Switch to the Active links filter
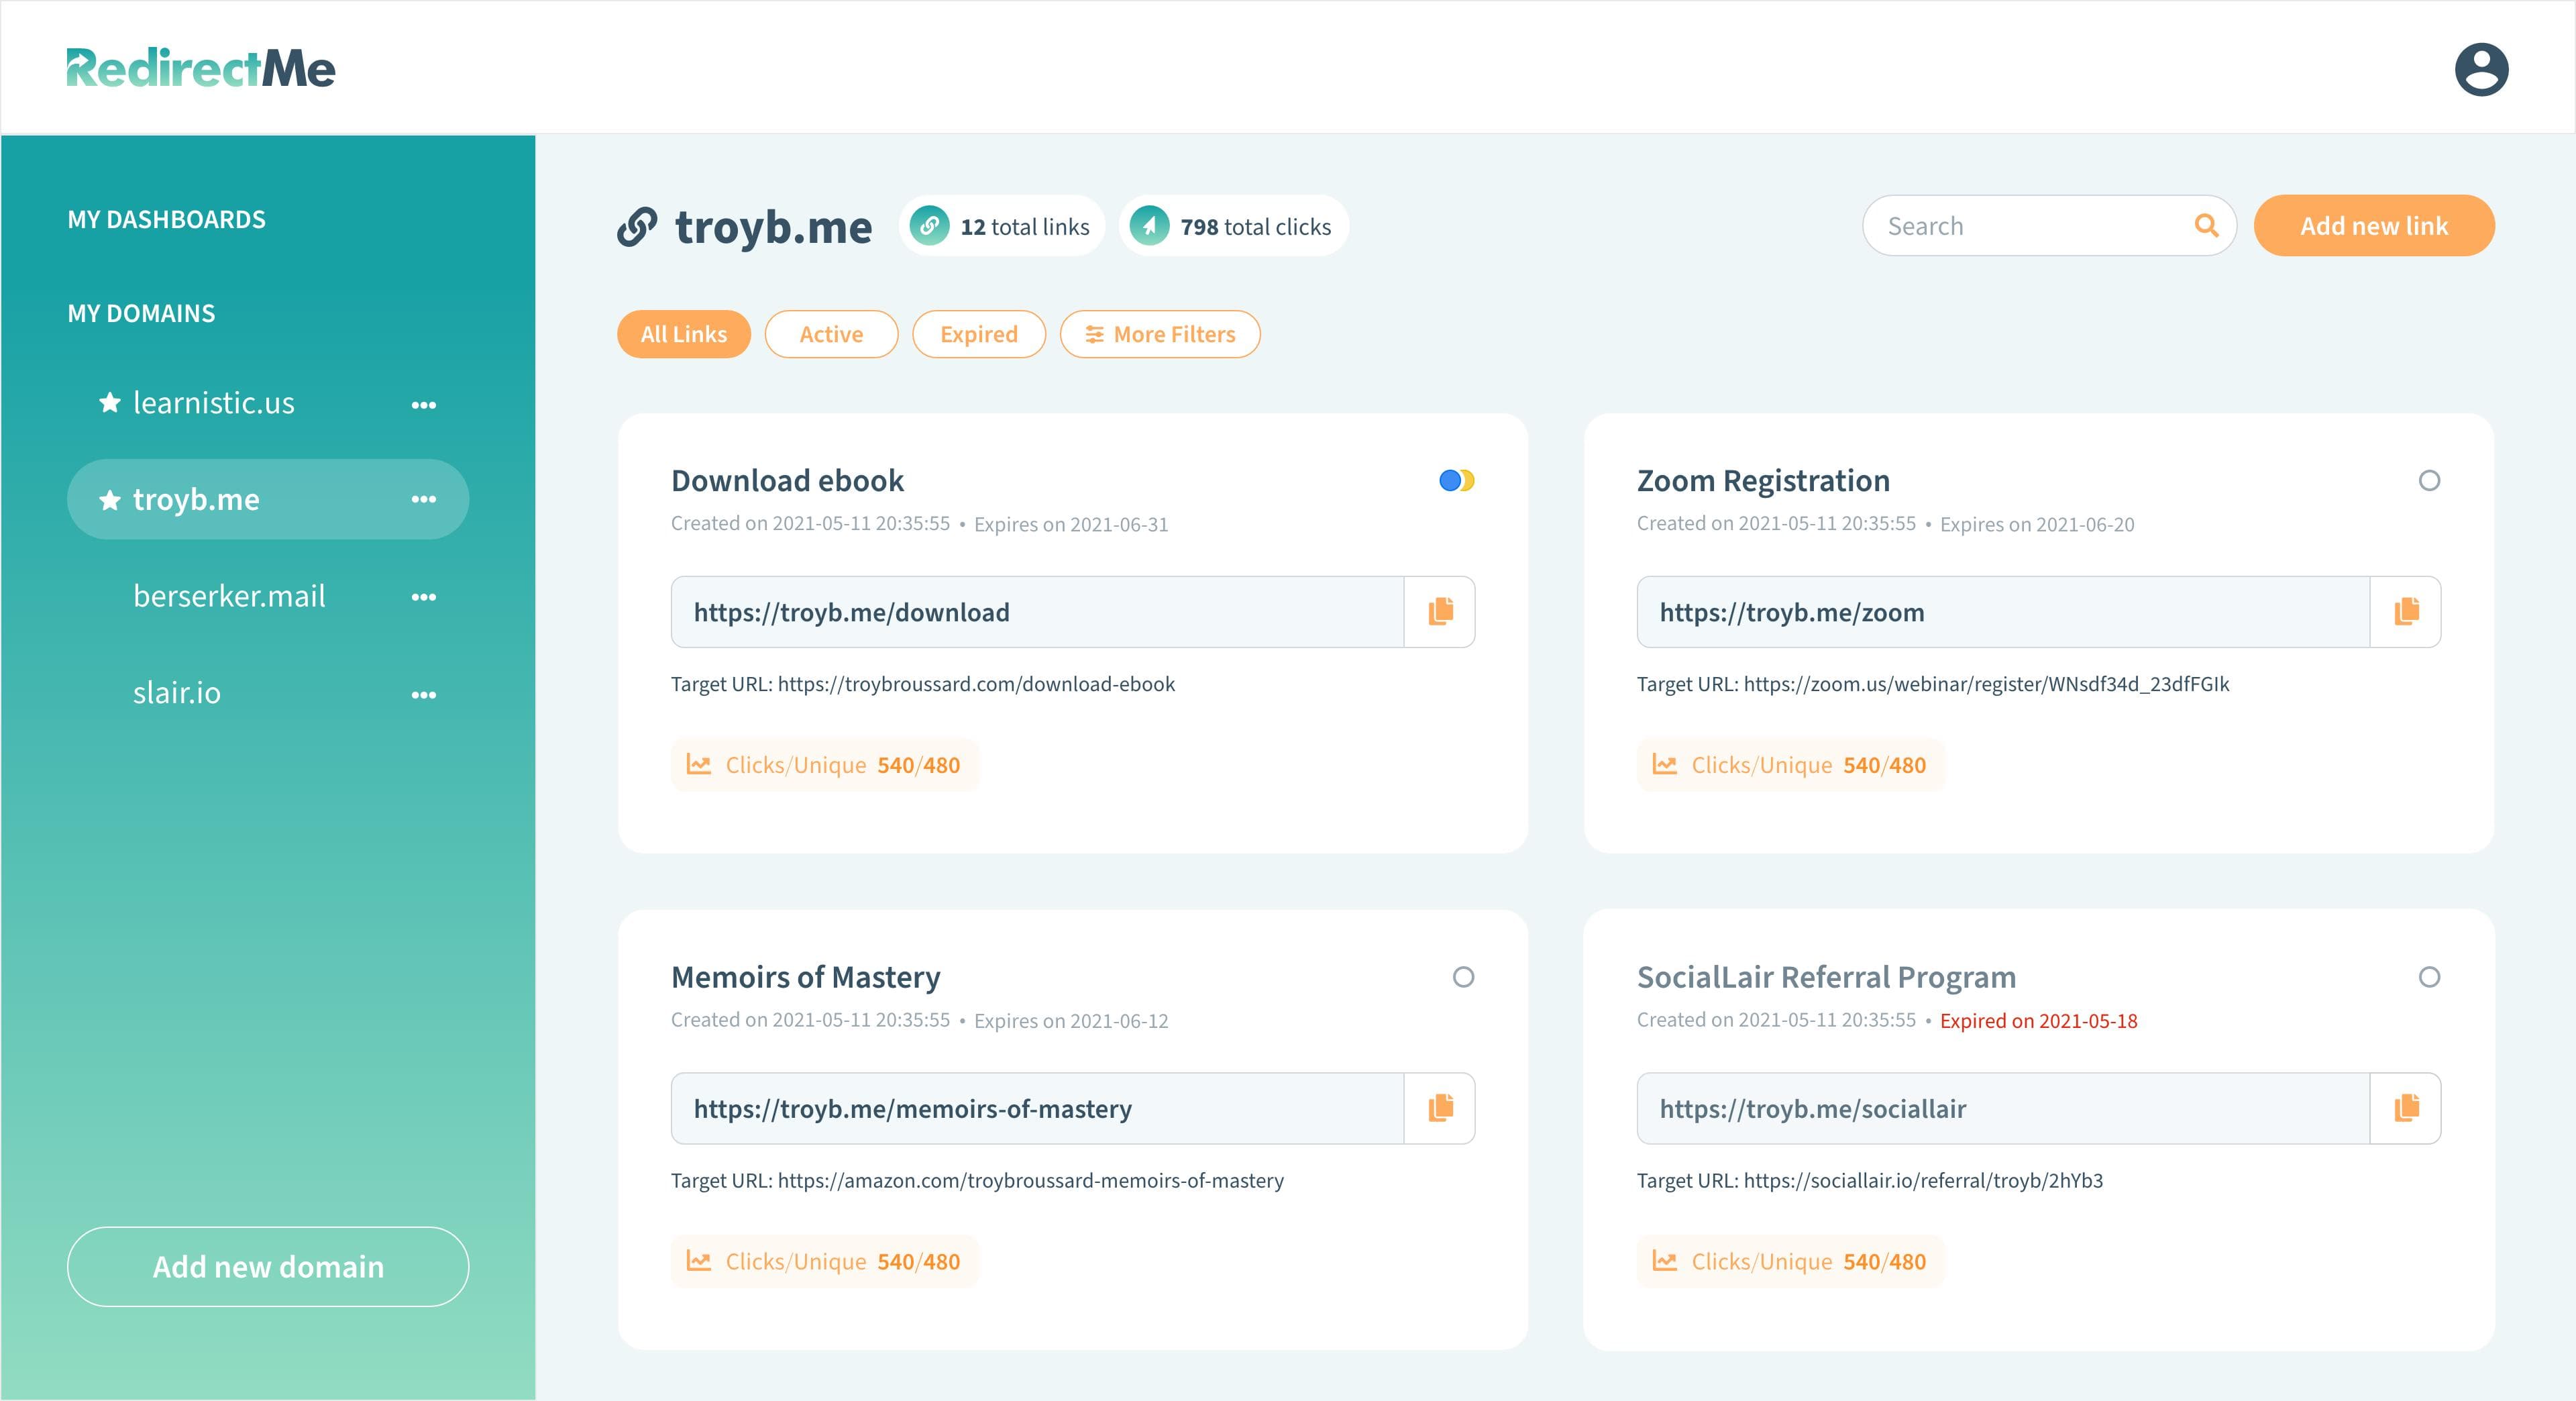Image resolution: width=2576 pixels, height=1401 pixels. [831, 334]
